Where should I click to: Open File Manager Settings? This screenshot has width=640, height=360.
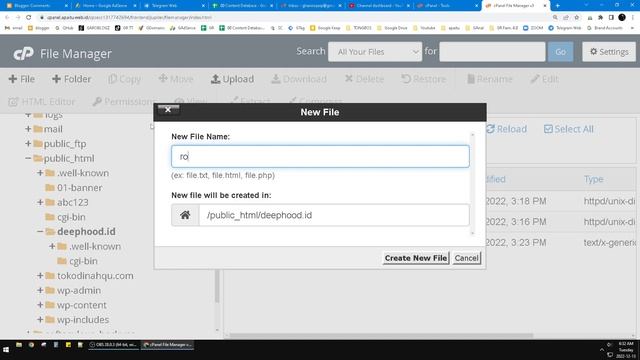(x=609, y=52)
